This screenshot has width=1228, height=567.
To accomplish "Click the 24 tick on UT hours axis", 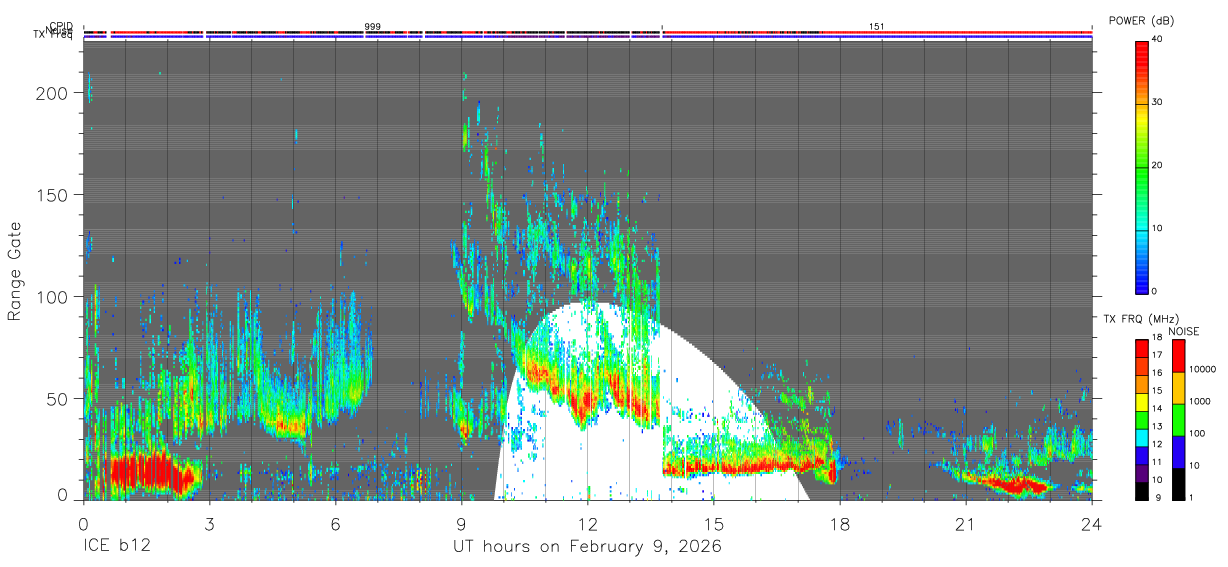I will tap(1092, 524).
